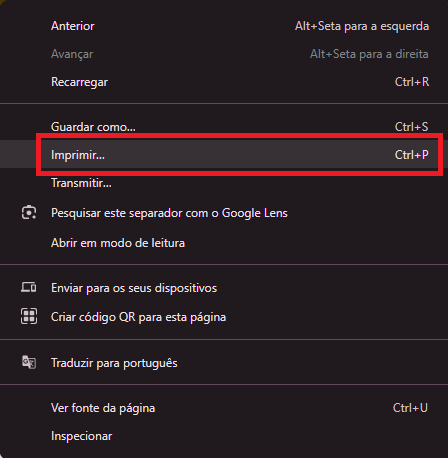Screen dimensions: 448x458
Task: Click the Ctrl+P shortcut label
Action: 412,155
